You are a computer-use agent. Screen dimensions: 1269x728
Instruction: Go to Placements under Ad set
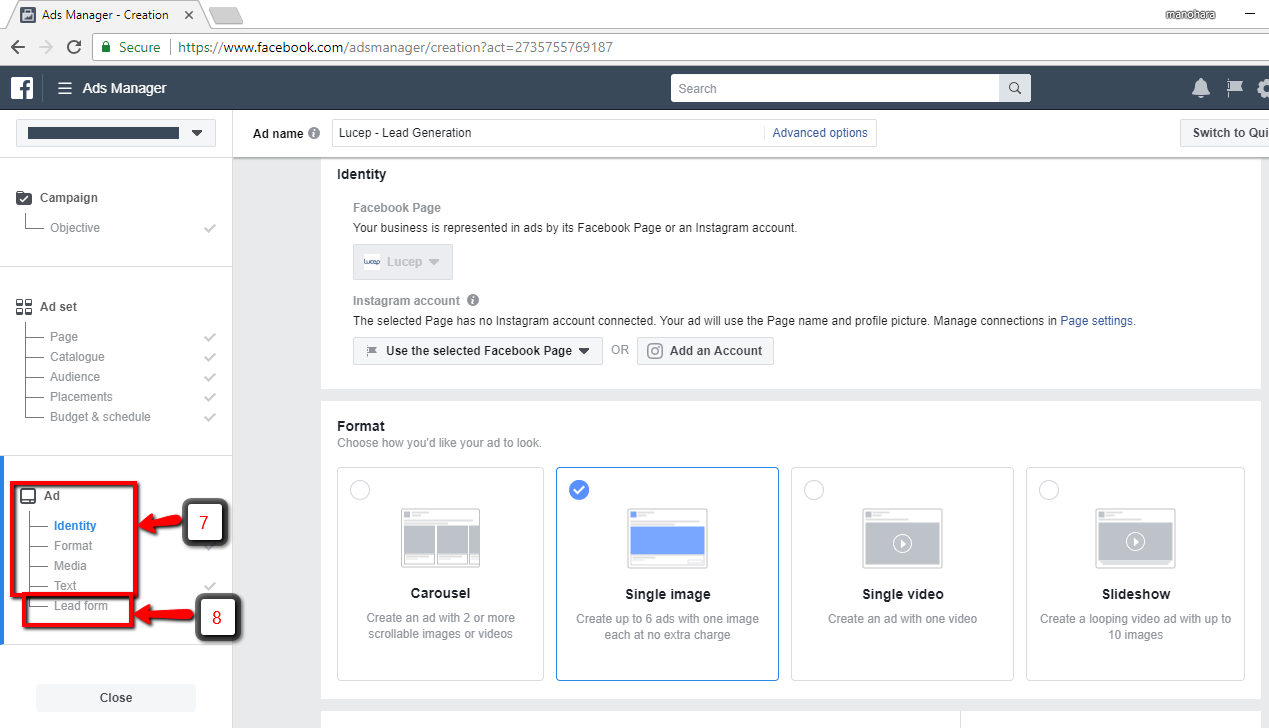[x=81, y=397]
